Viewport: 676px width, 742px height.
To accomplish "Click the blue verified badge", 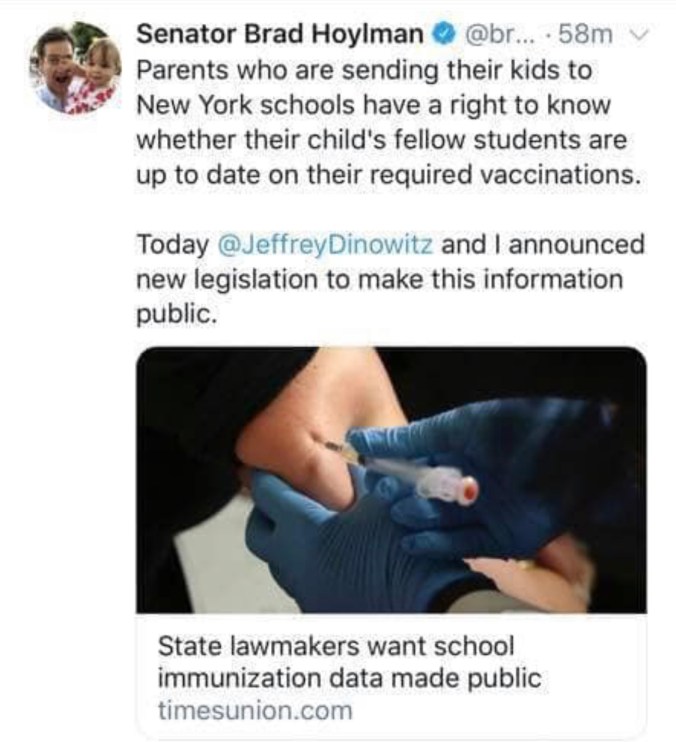I will click(x=442, y=35).
